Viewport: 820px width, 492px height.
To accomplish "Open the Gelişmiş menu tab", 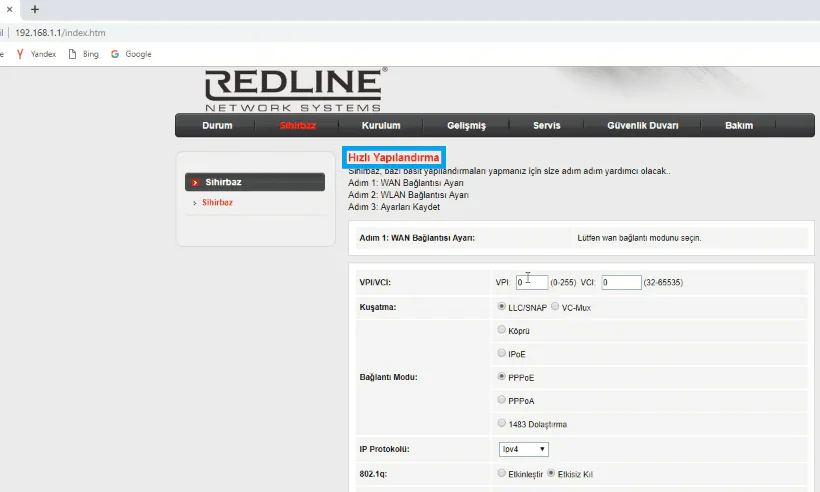I will pos(467,126).
